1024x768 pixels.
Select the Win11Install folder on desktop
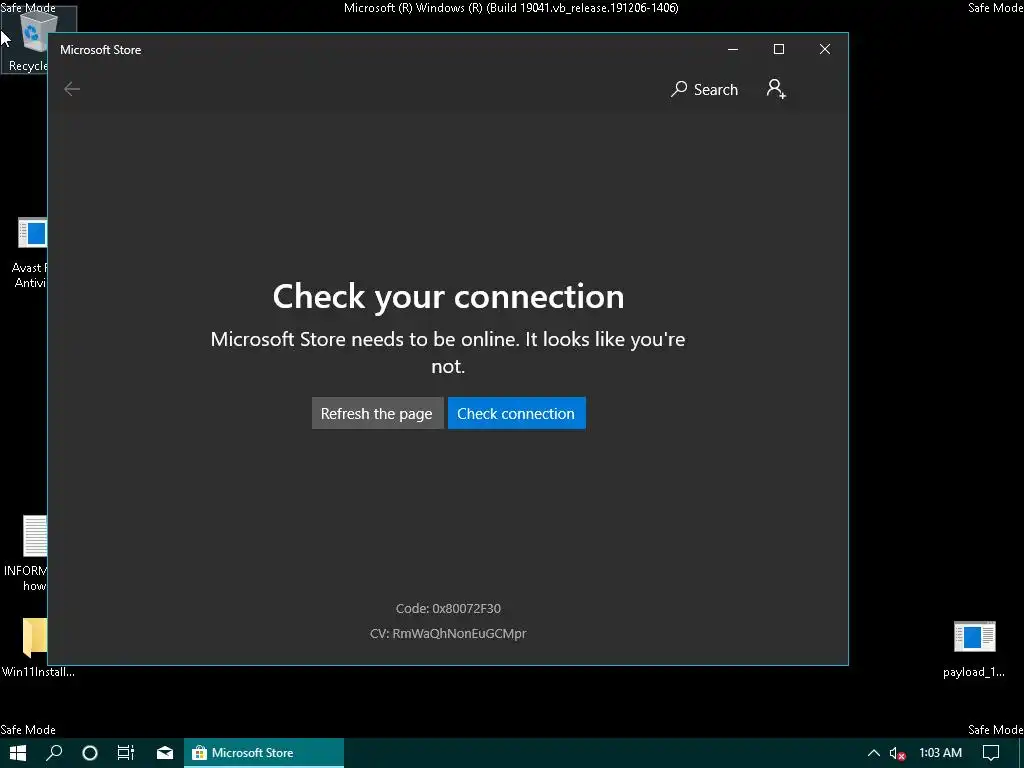(x=36, y=647)
